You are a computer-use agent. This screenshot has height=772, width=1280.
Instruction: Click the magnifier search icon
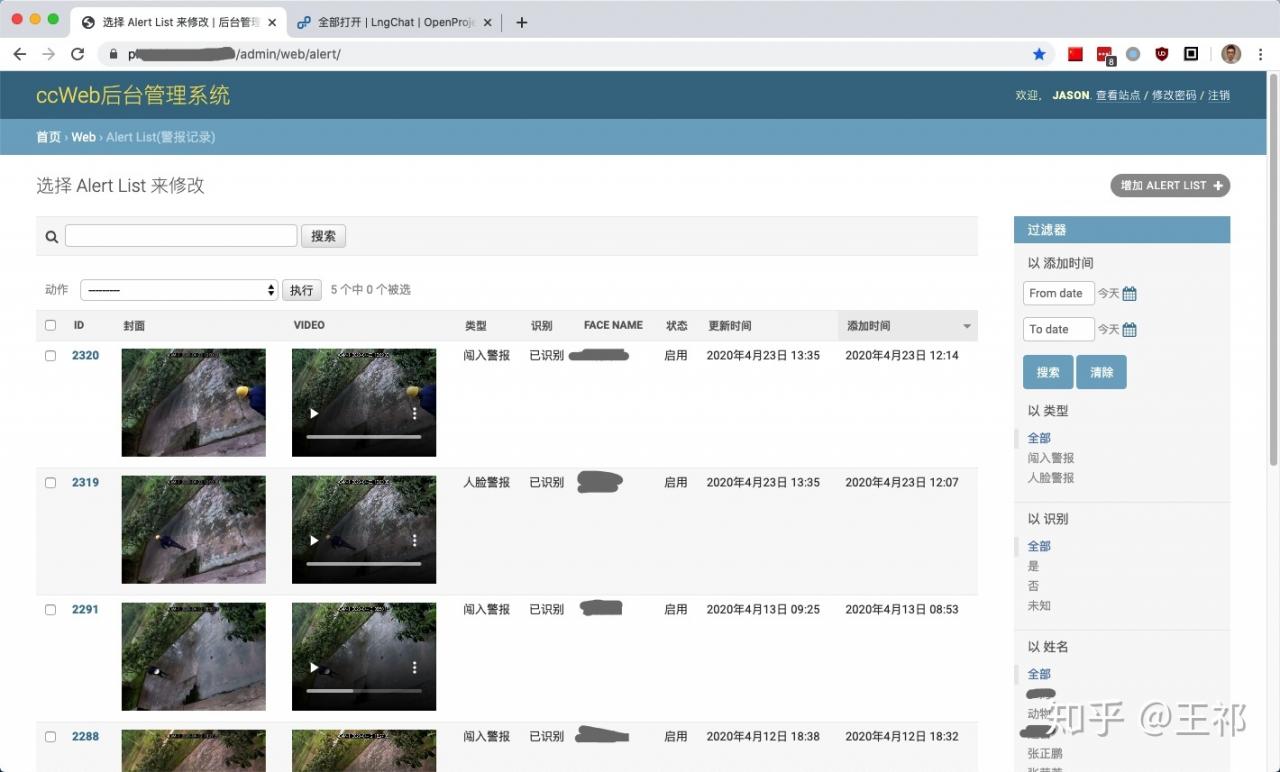click(x=52, y=237)
